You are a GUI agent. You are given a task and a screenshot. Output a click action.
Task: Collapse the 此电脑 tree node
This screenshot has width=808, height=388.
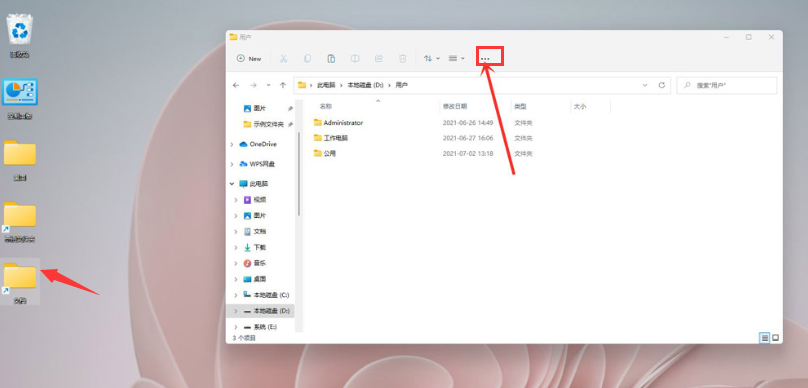pos(232,184)
